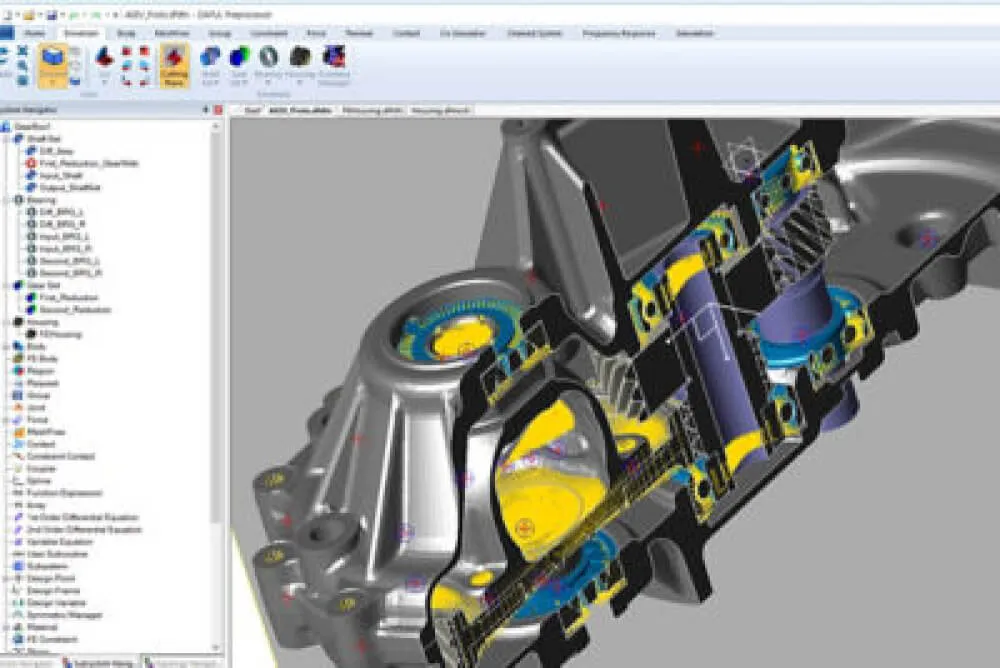Collapse the Gear Set tree node
The image size is (1000, 668).
(6, 285)
